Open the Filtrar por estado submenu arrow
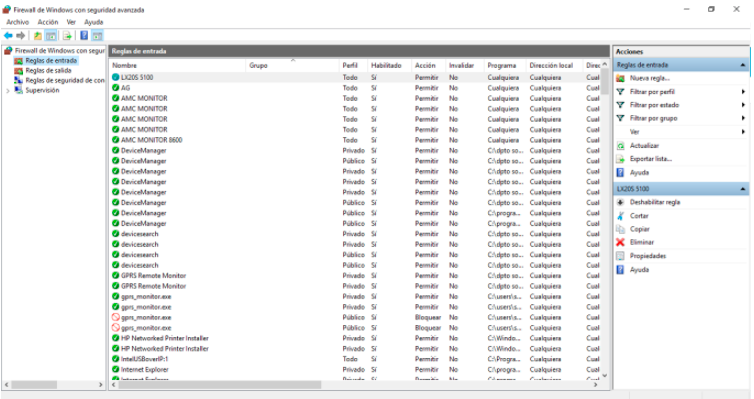 (x=743, y=105)
